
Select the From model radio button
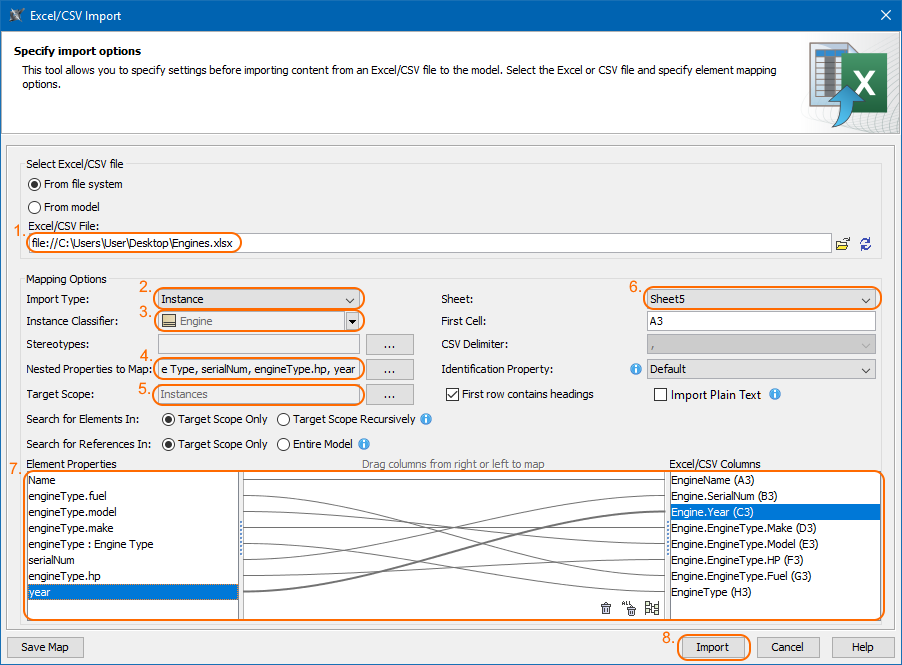pyautogui.click(x=36, y=207)
